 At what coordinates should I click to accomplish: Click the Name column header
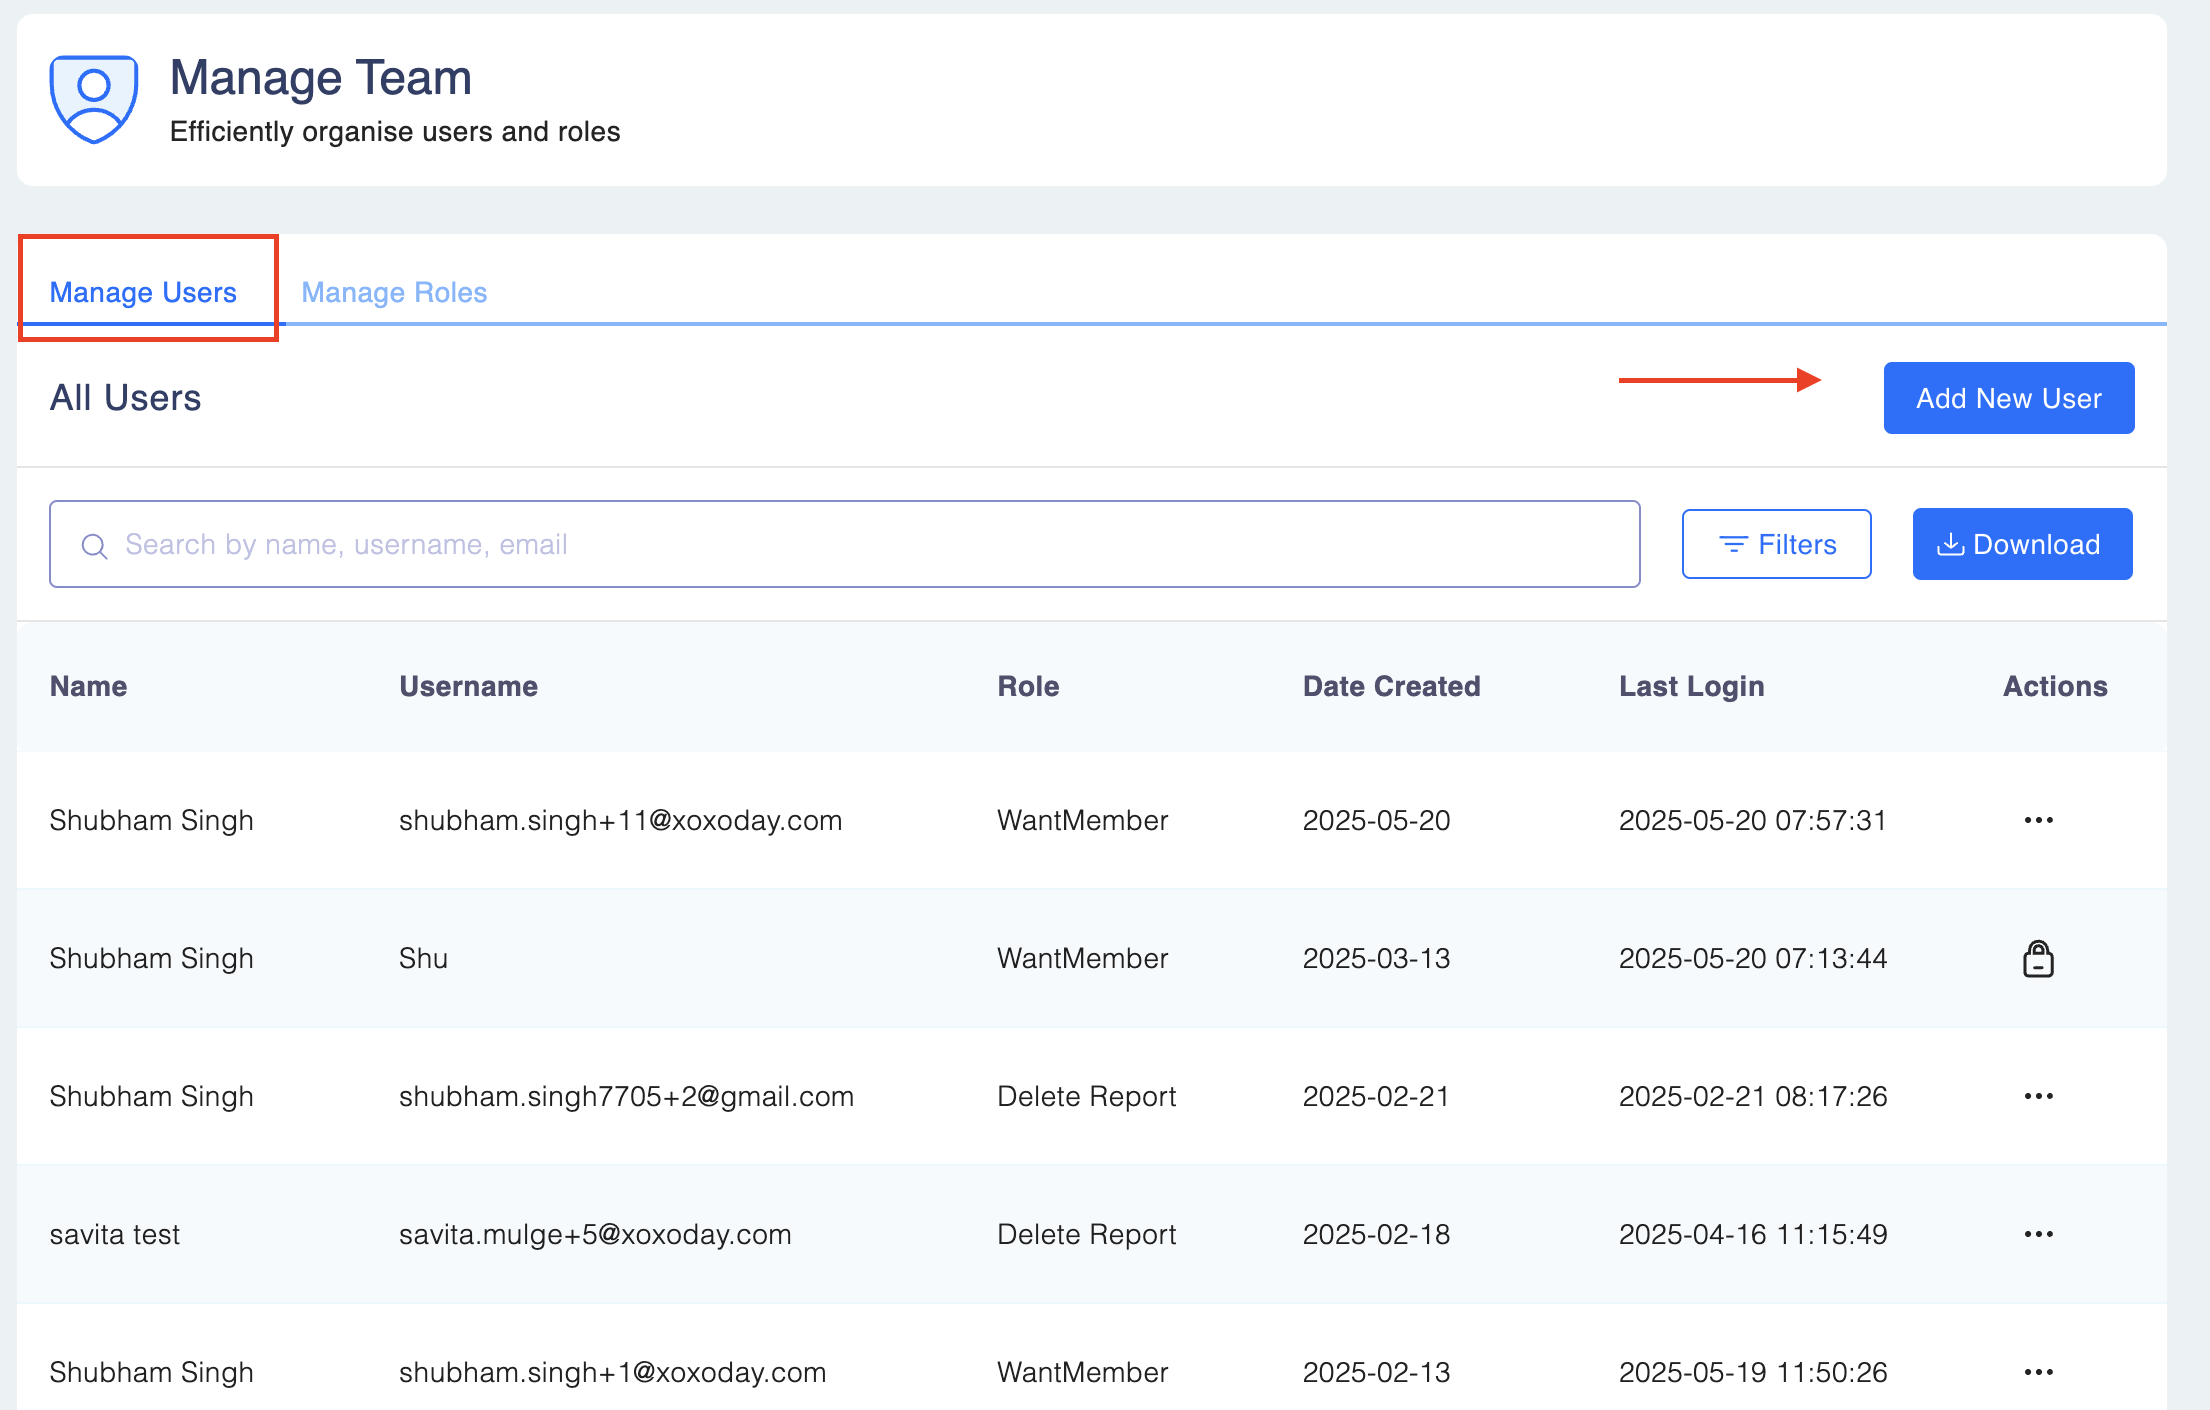coord(89,686)
